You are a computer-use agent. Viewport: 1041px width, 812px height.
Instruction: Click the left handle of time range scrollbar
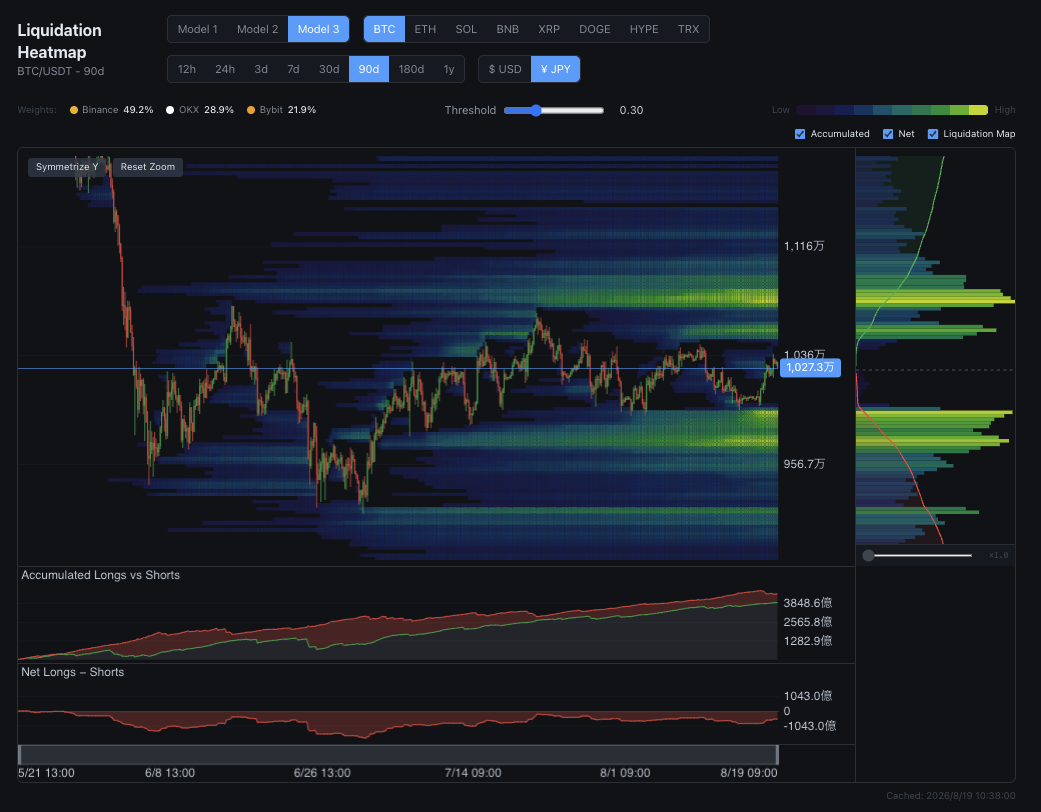[20, 754]
